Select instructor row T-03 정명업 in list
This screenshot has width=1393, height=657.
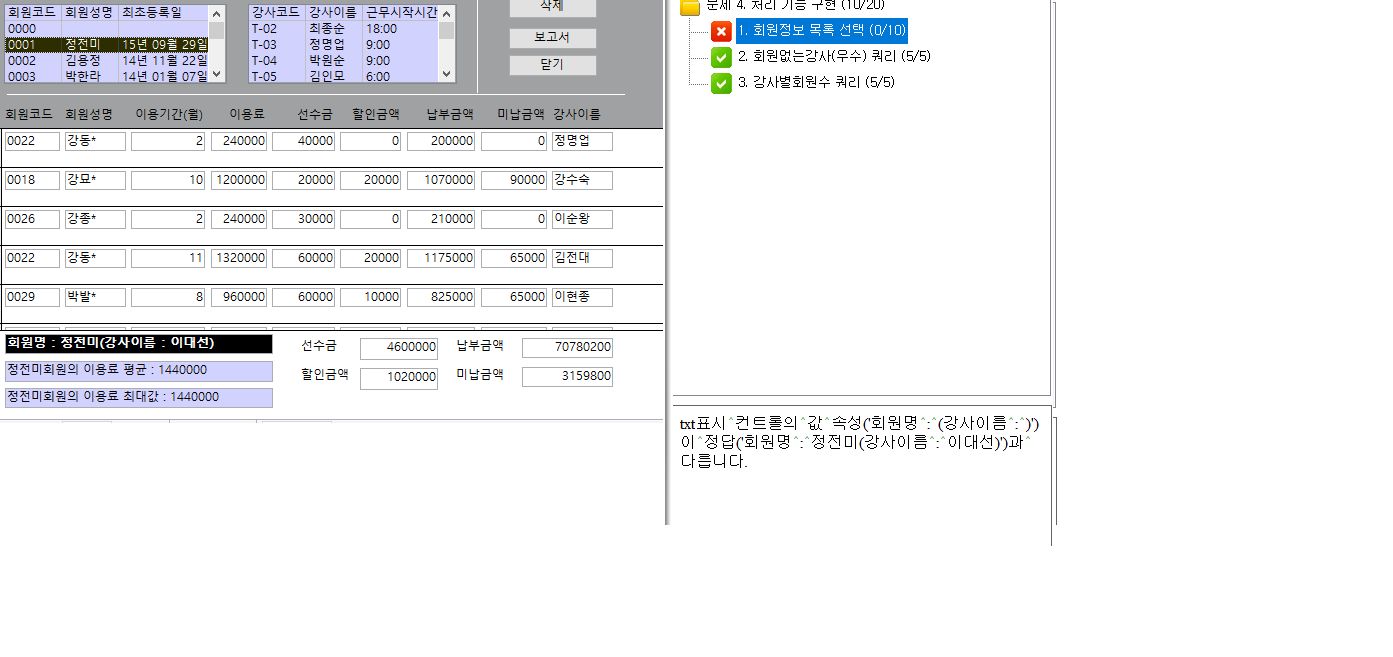click(x=343, y=45)
